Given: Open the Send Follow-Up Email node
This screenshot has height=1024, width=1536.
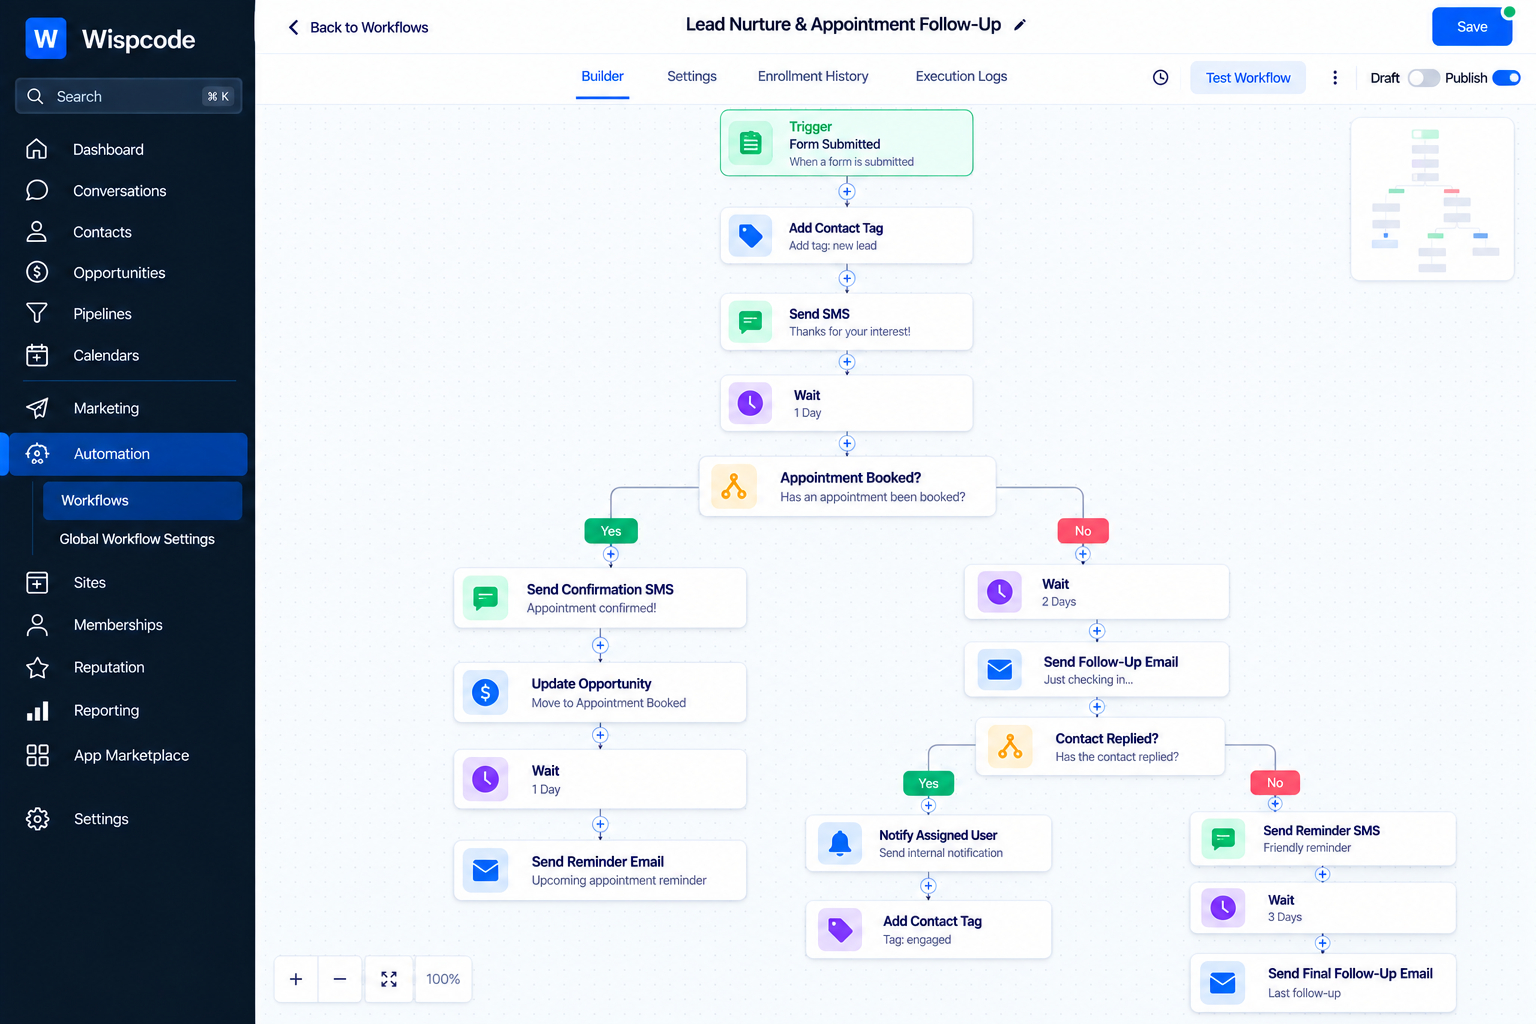Looking at the screenshot, I should pos(1097,670).
